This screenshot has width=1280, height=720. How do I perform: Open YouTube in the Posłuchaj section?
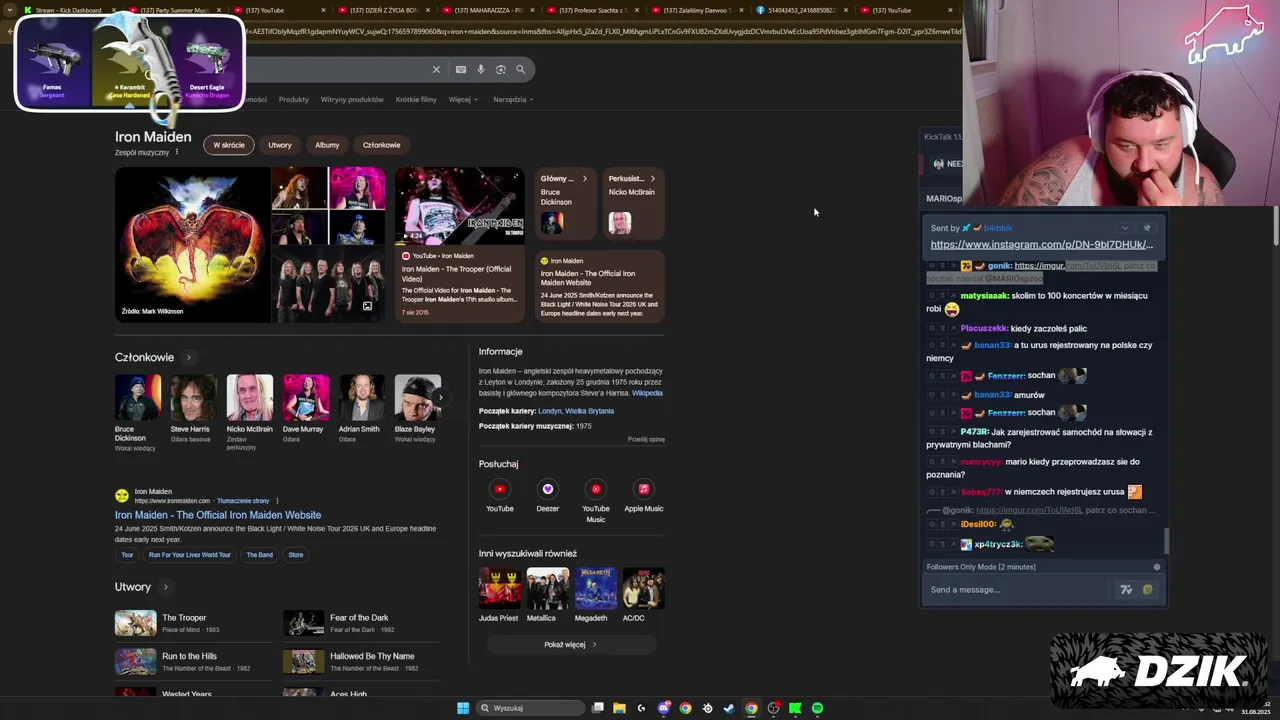click(x=499, y=496)
